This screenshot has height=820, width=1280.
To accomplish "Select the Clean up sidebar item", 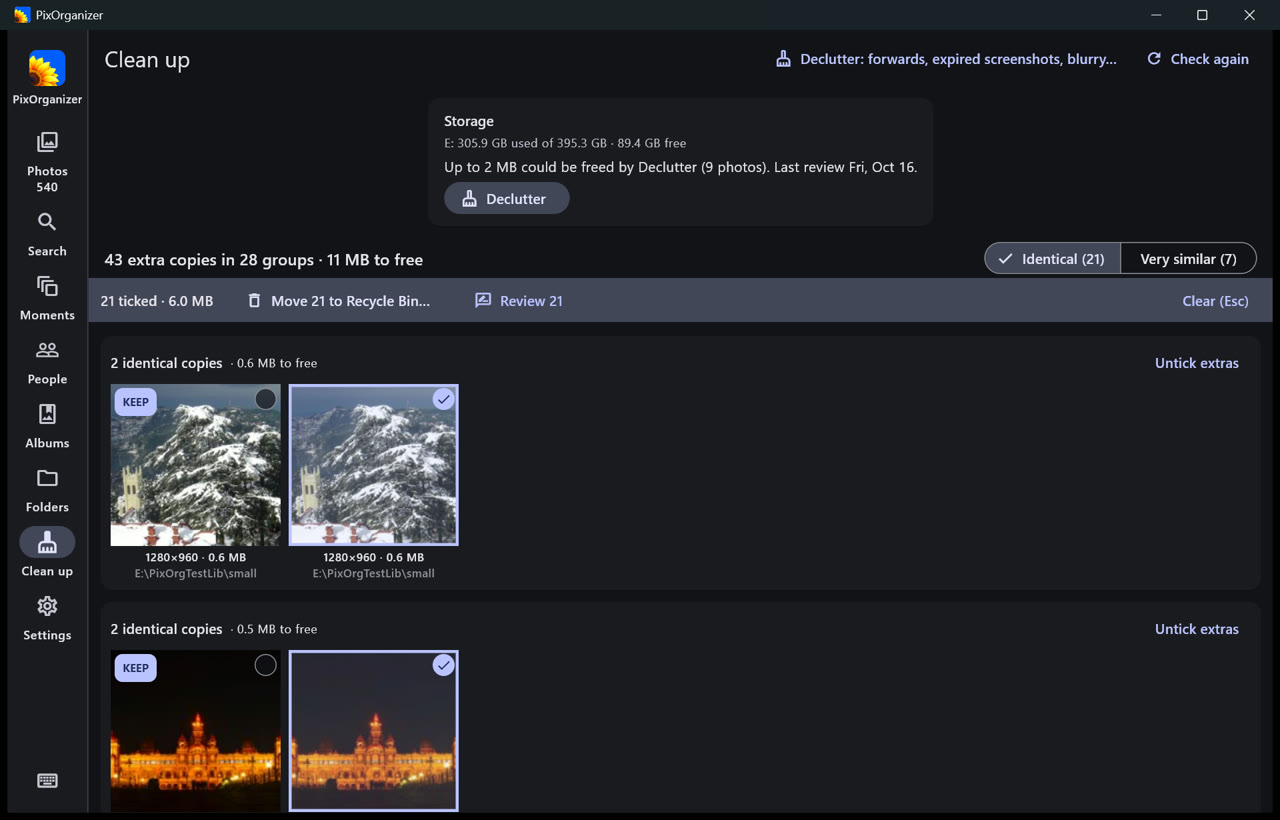I will (x=47, y=553).
